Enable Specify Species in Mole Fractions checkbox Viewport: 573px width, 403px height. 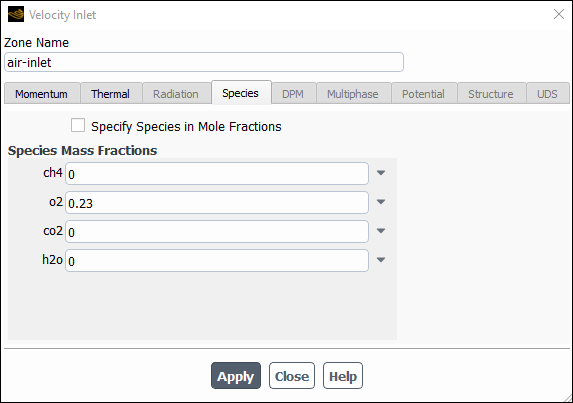[78, 125]
